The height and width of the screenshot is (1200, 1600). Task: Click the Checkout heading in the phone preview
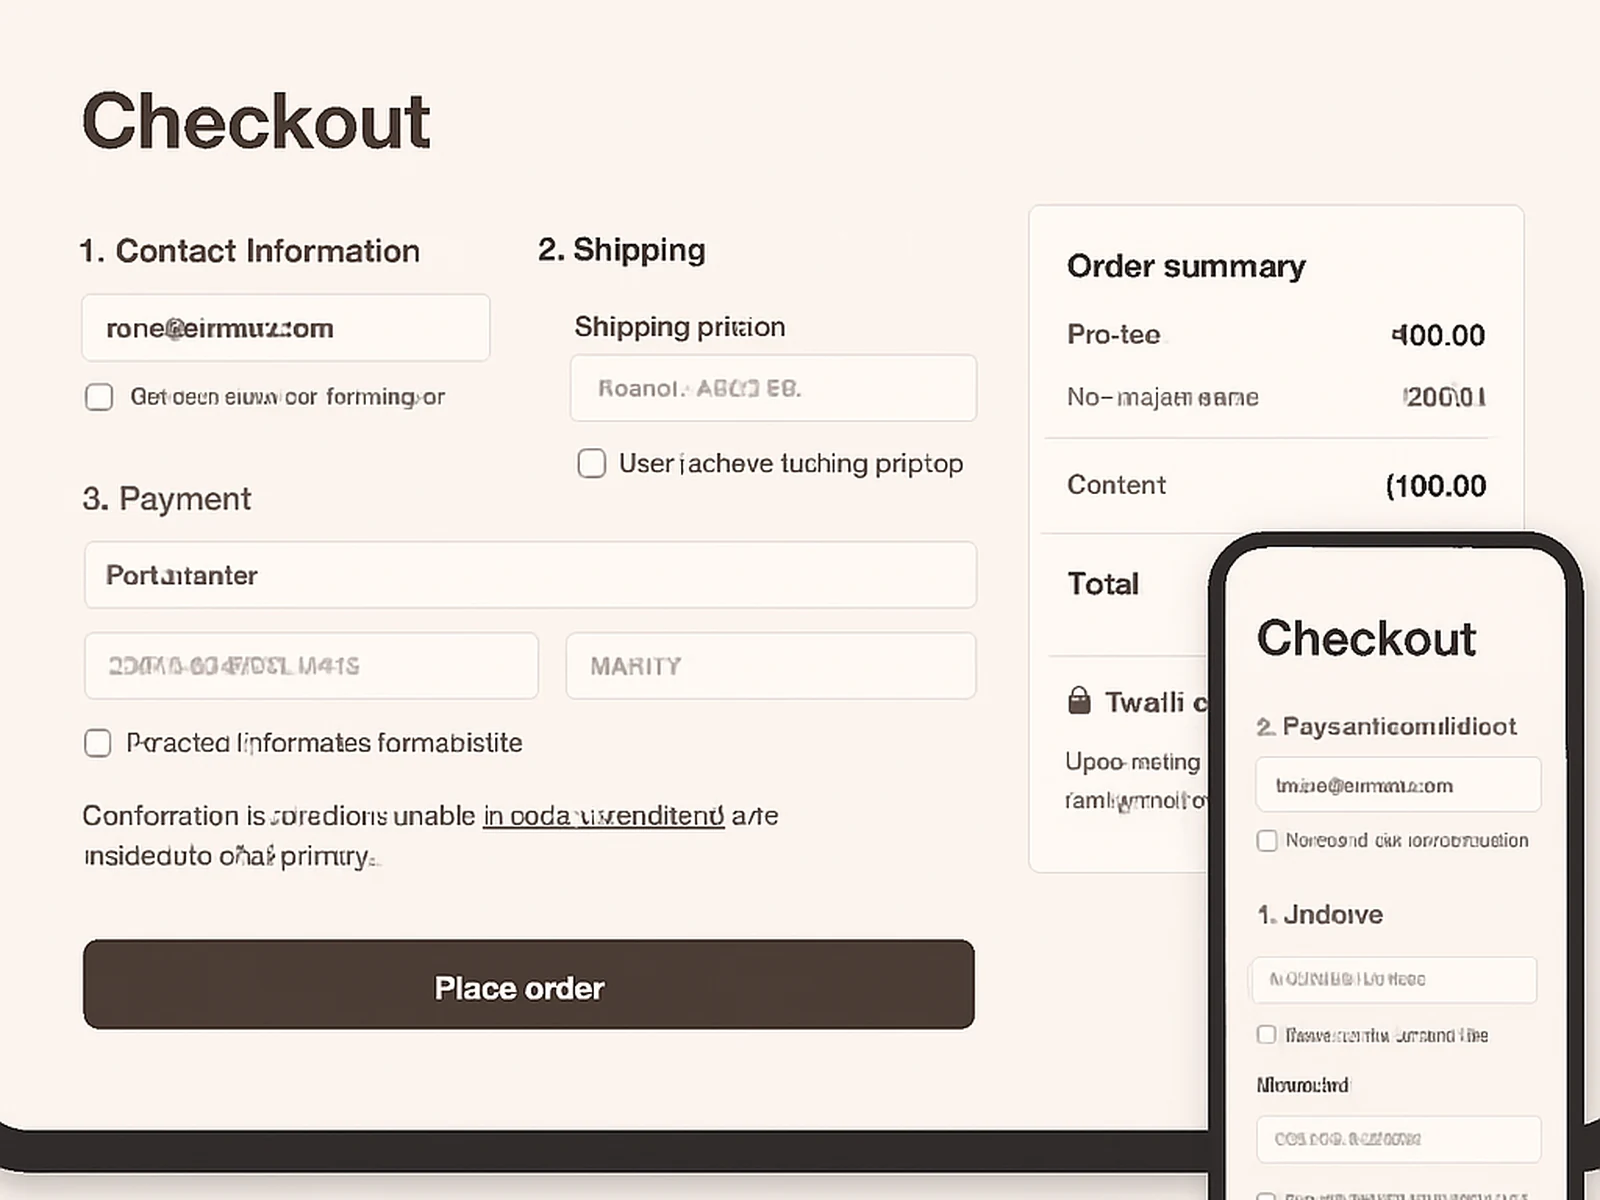[1366, 638]
